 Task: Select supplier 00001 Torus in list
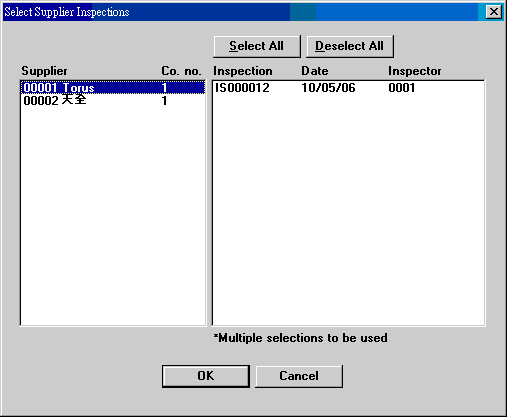[x=113, y=88]
